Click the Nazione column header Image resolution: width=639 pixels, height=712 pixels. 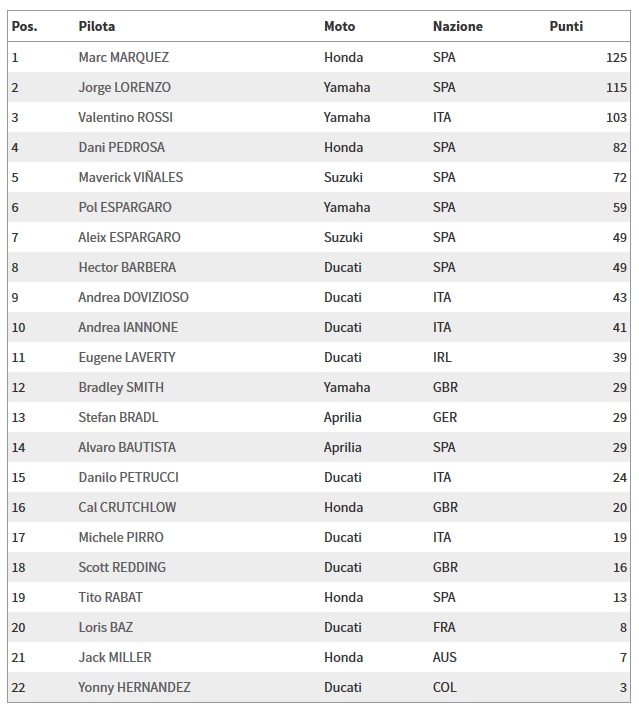(457, 27)
